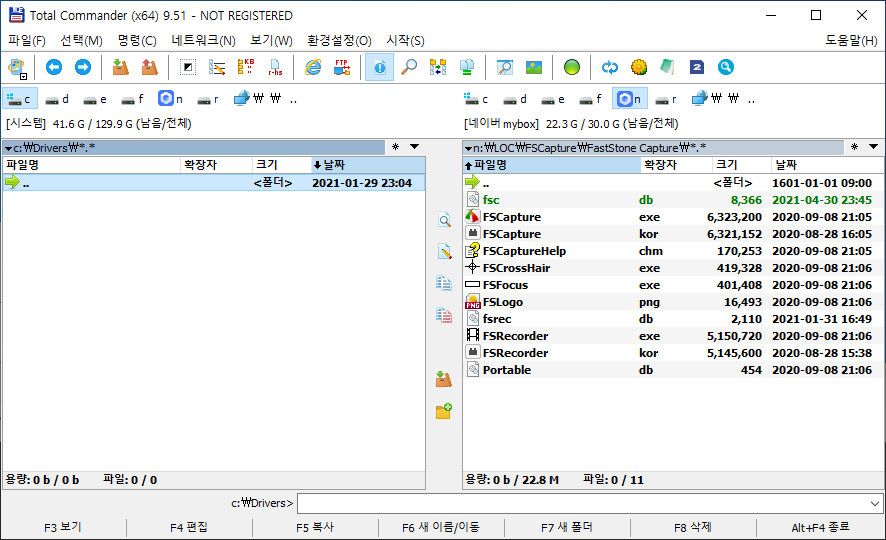
Task: Open the 선택(M) menu
Action: tap(81, 41)
